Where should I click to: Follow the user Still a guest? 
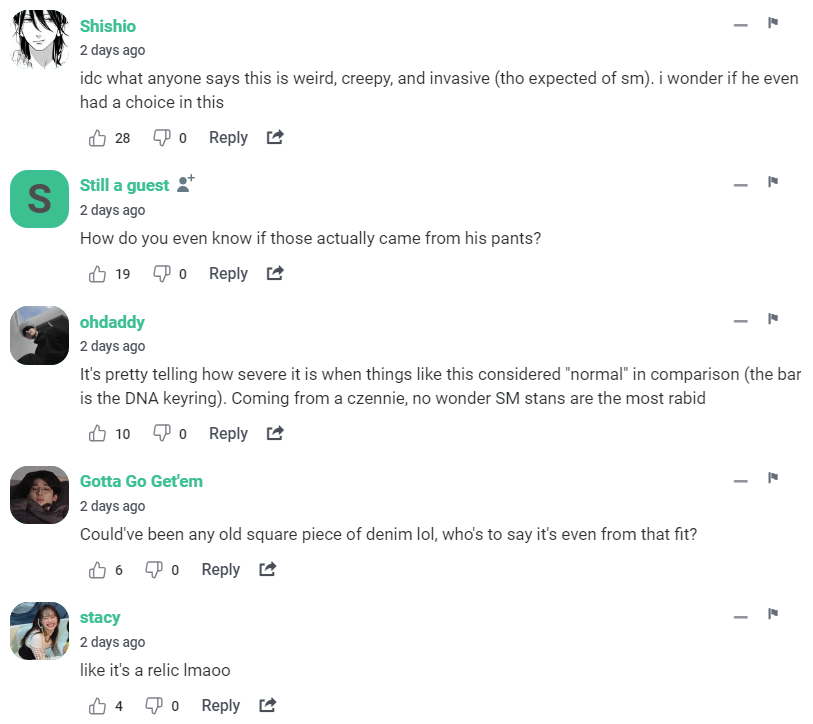coord(185,184)
